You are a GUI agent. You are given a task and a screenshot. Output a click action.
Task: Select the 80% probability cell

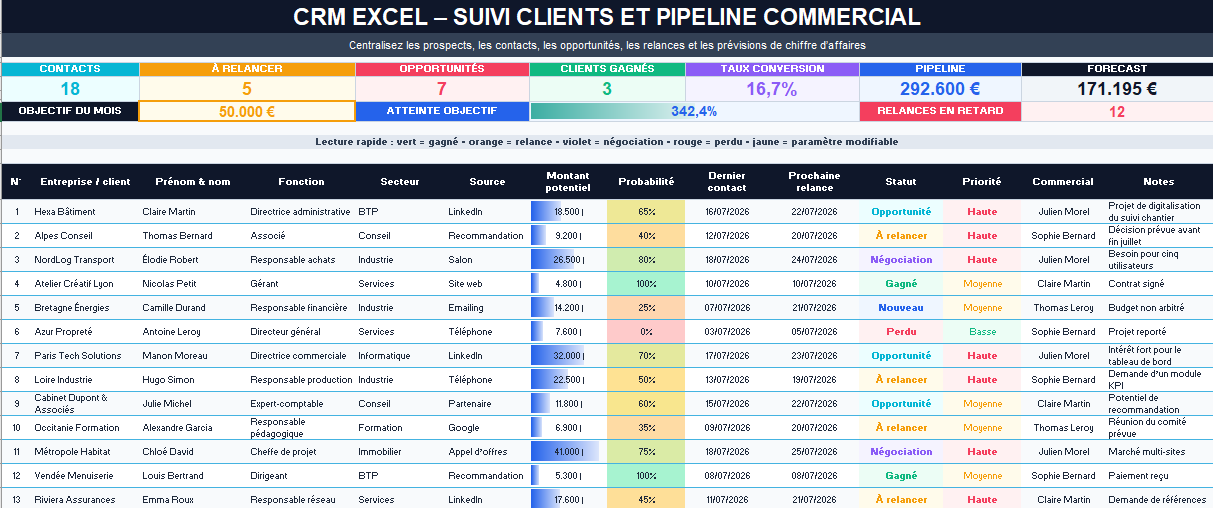[x=646, y=260]
